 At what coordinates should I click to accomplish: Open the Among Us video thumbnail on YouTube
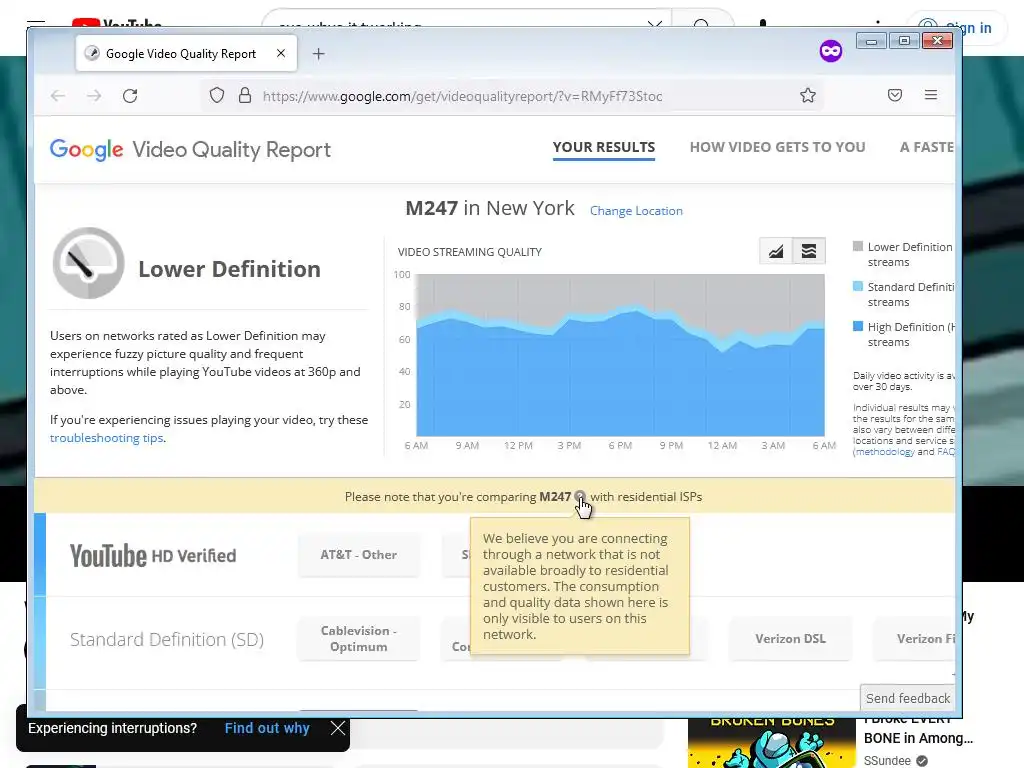(771, 743)
